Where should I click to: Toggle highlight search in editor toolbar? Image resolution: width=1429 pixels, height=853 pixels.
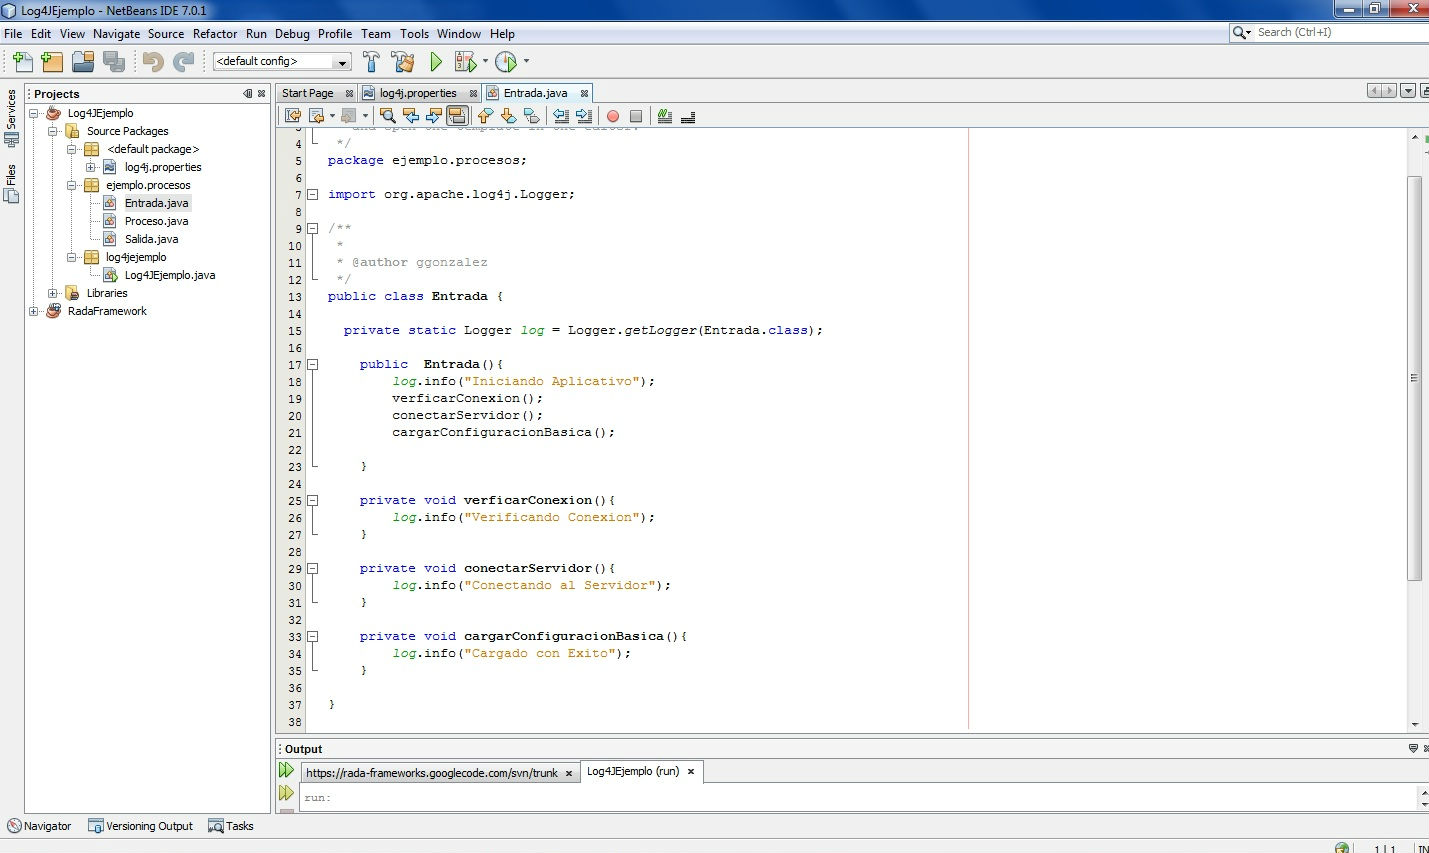[458, 115]
